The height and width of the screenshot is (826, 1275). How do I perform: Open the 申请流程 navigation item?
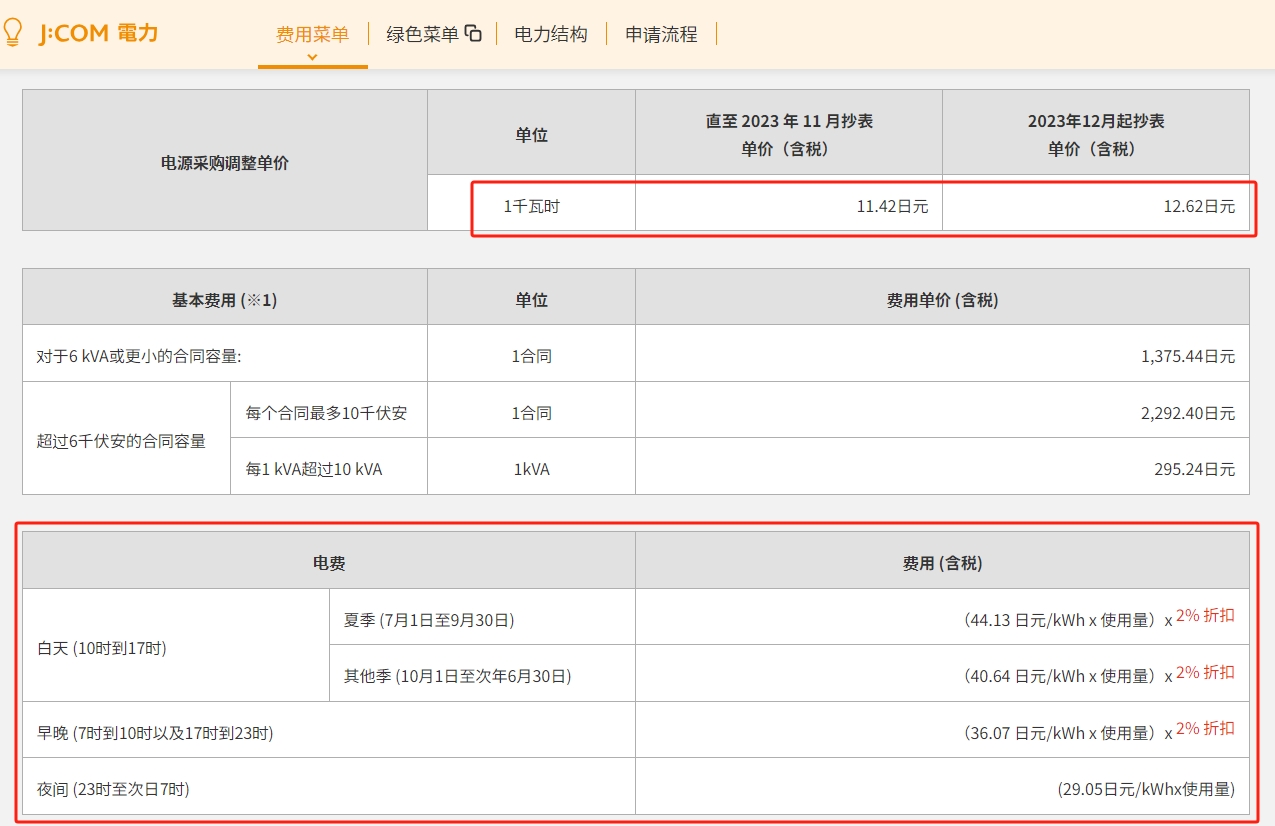coord(661,34)
